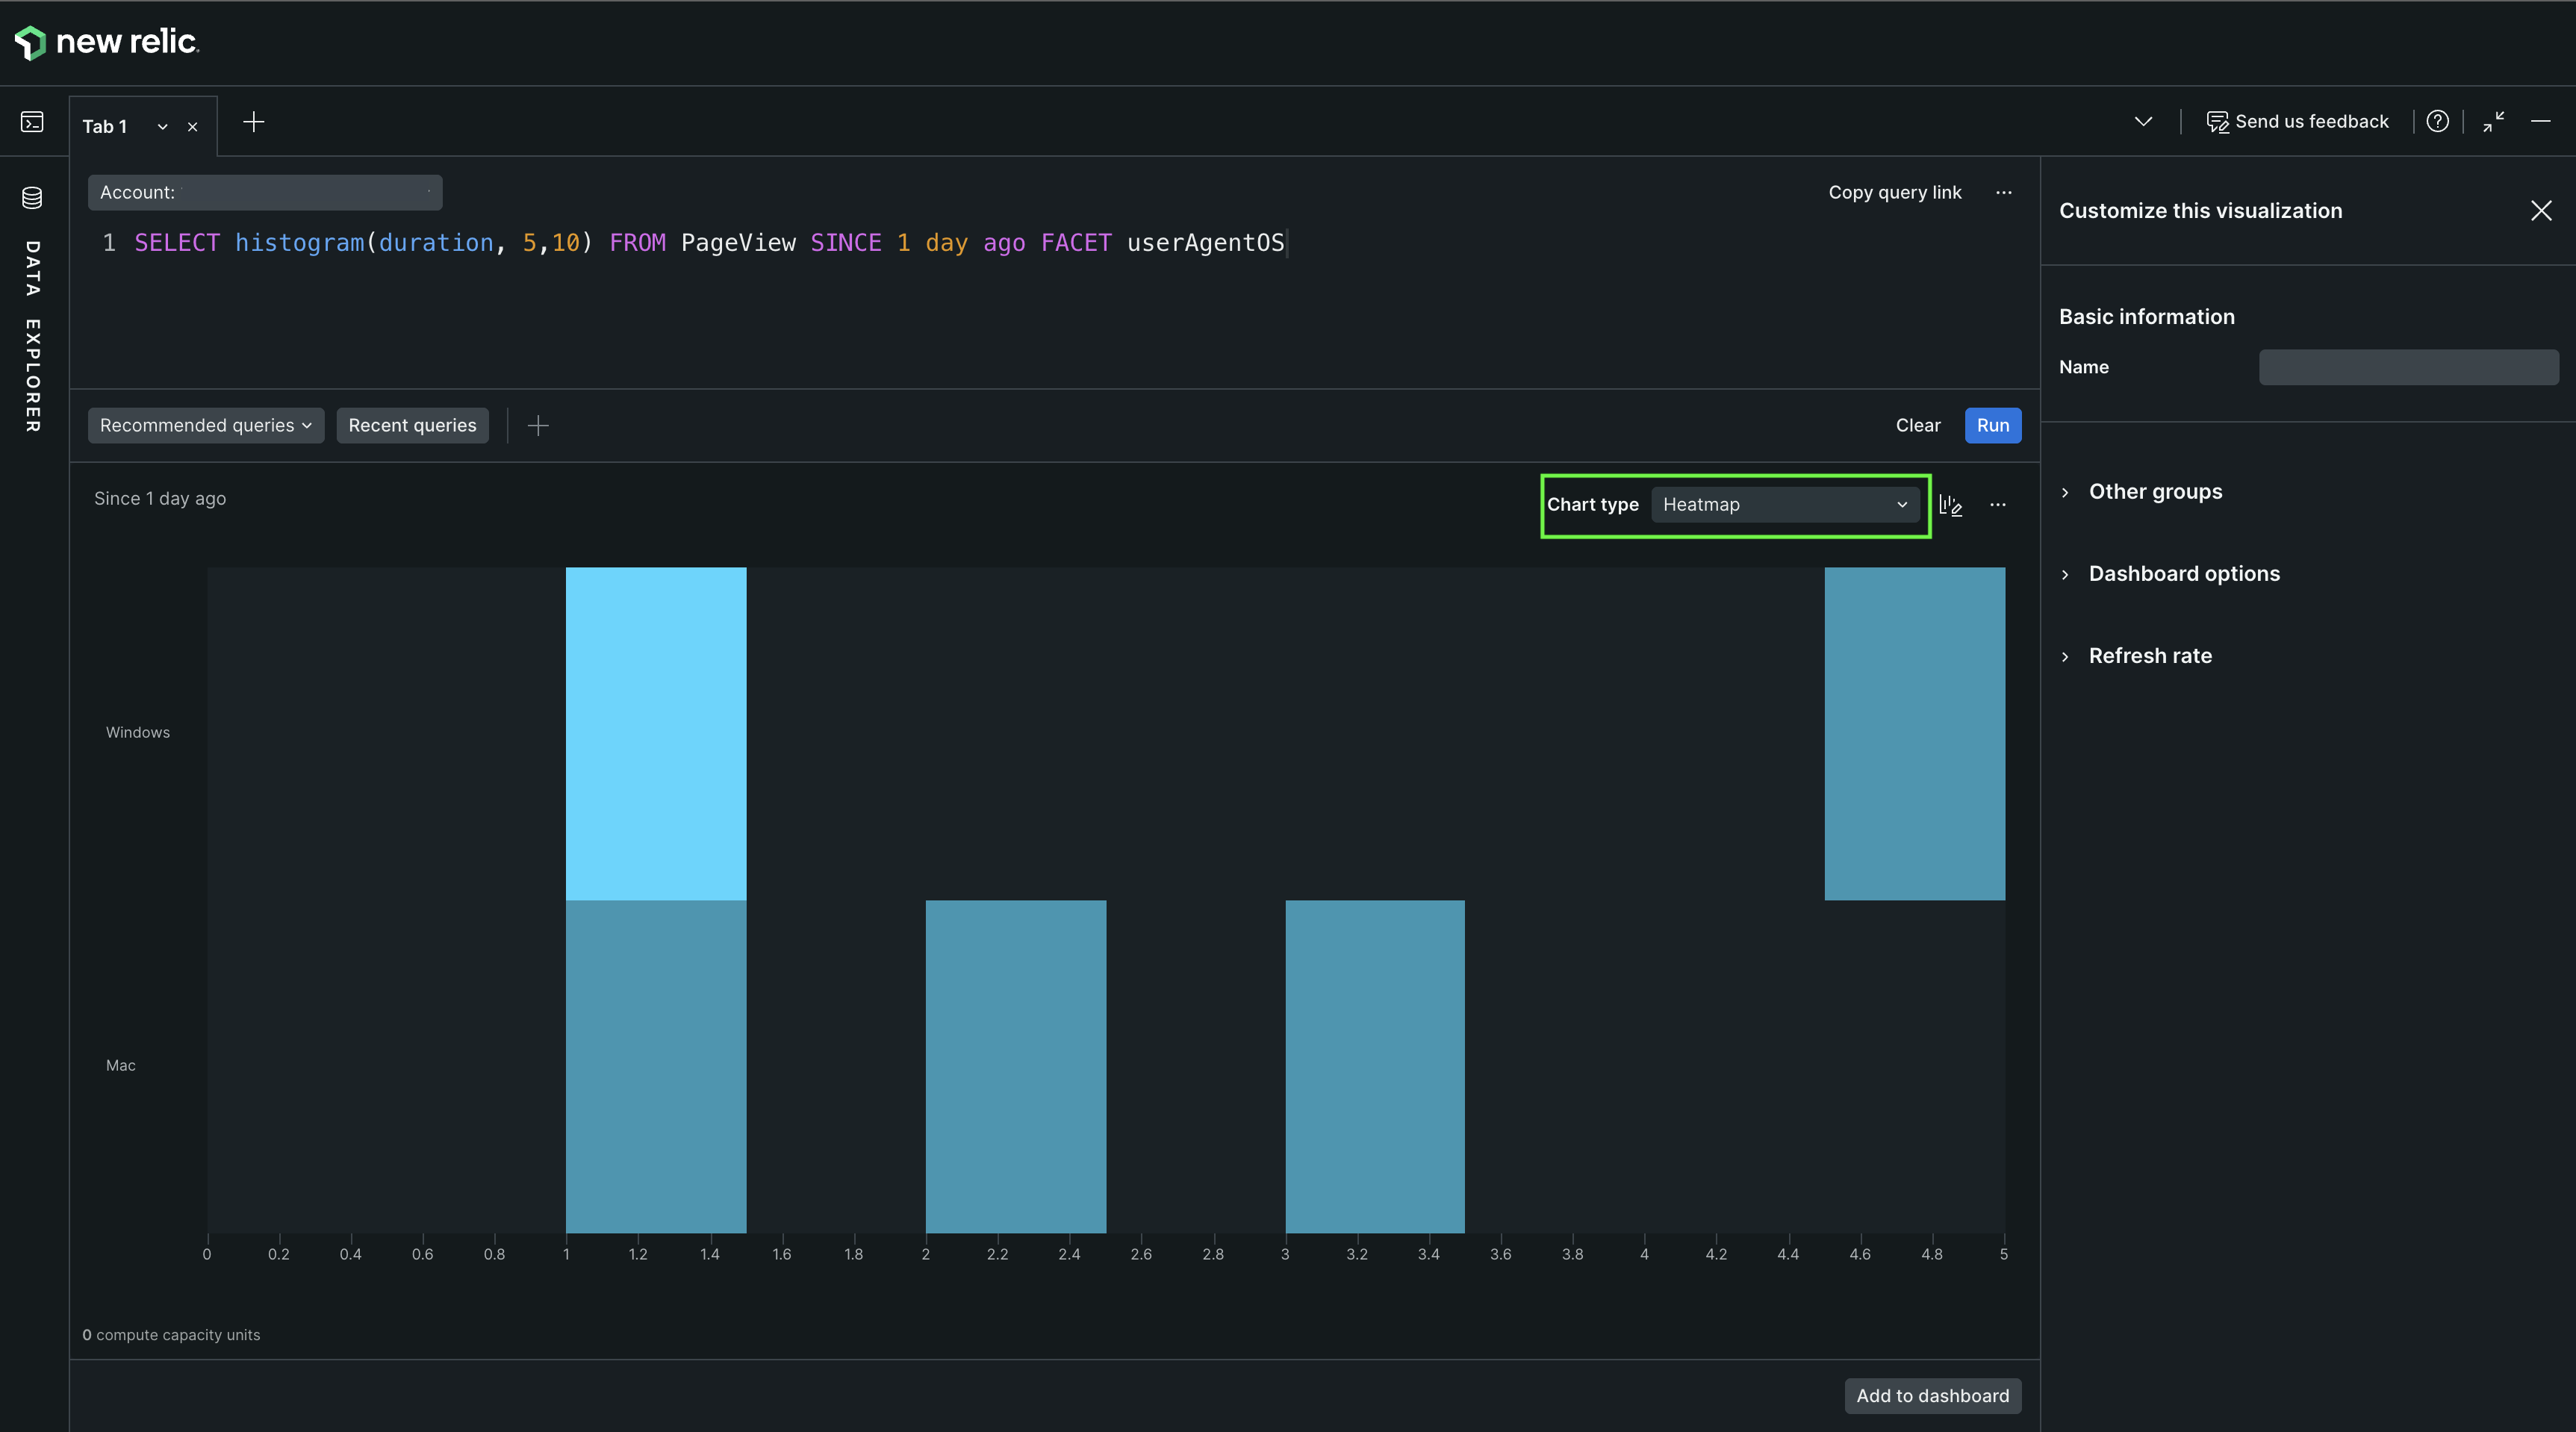Click the Mac axis label
The width and height of the screenshot is (2576, 1432).
(121, 1066)
